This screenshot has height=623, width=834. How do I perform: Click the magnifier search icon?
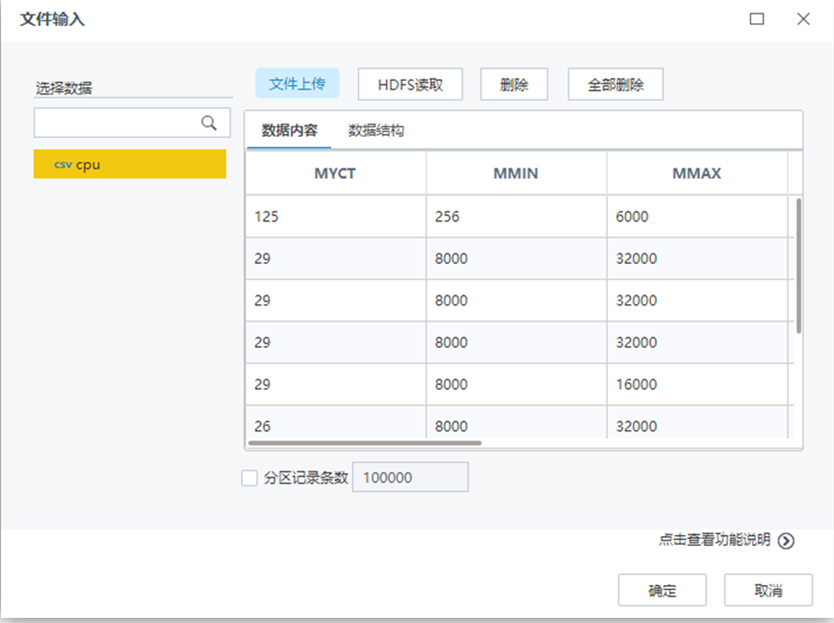point(208,121)
